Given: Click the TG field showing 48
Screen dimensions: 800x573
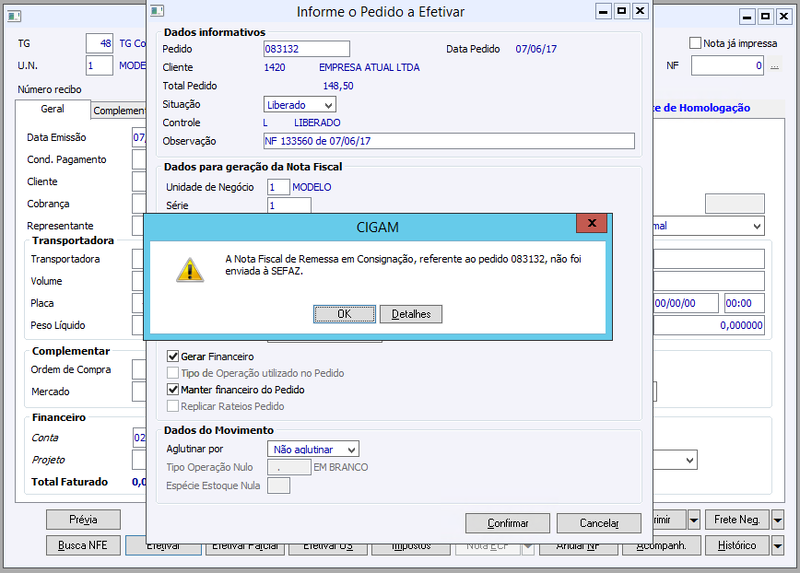Looking at the screenshot, I should (99, 43).
